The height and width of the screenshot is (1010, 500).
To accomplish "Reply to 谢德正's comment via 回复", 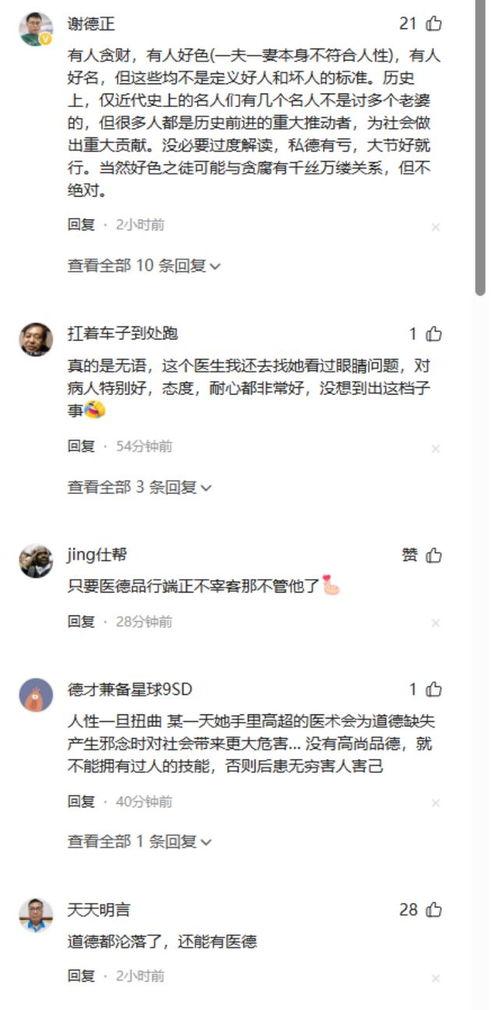I will (x=81, y=225).
